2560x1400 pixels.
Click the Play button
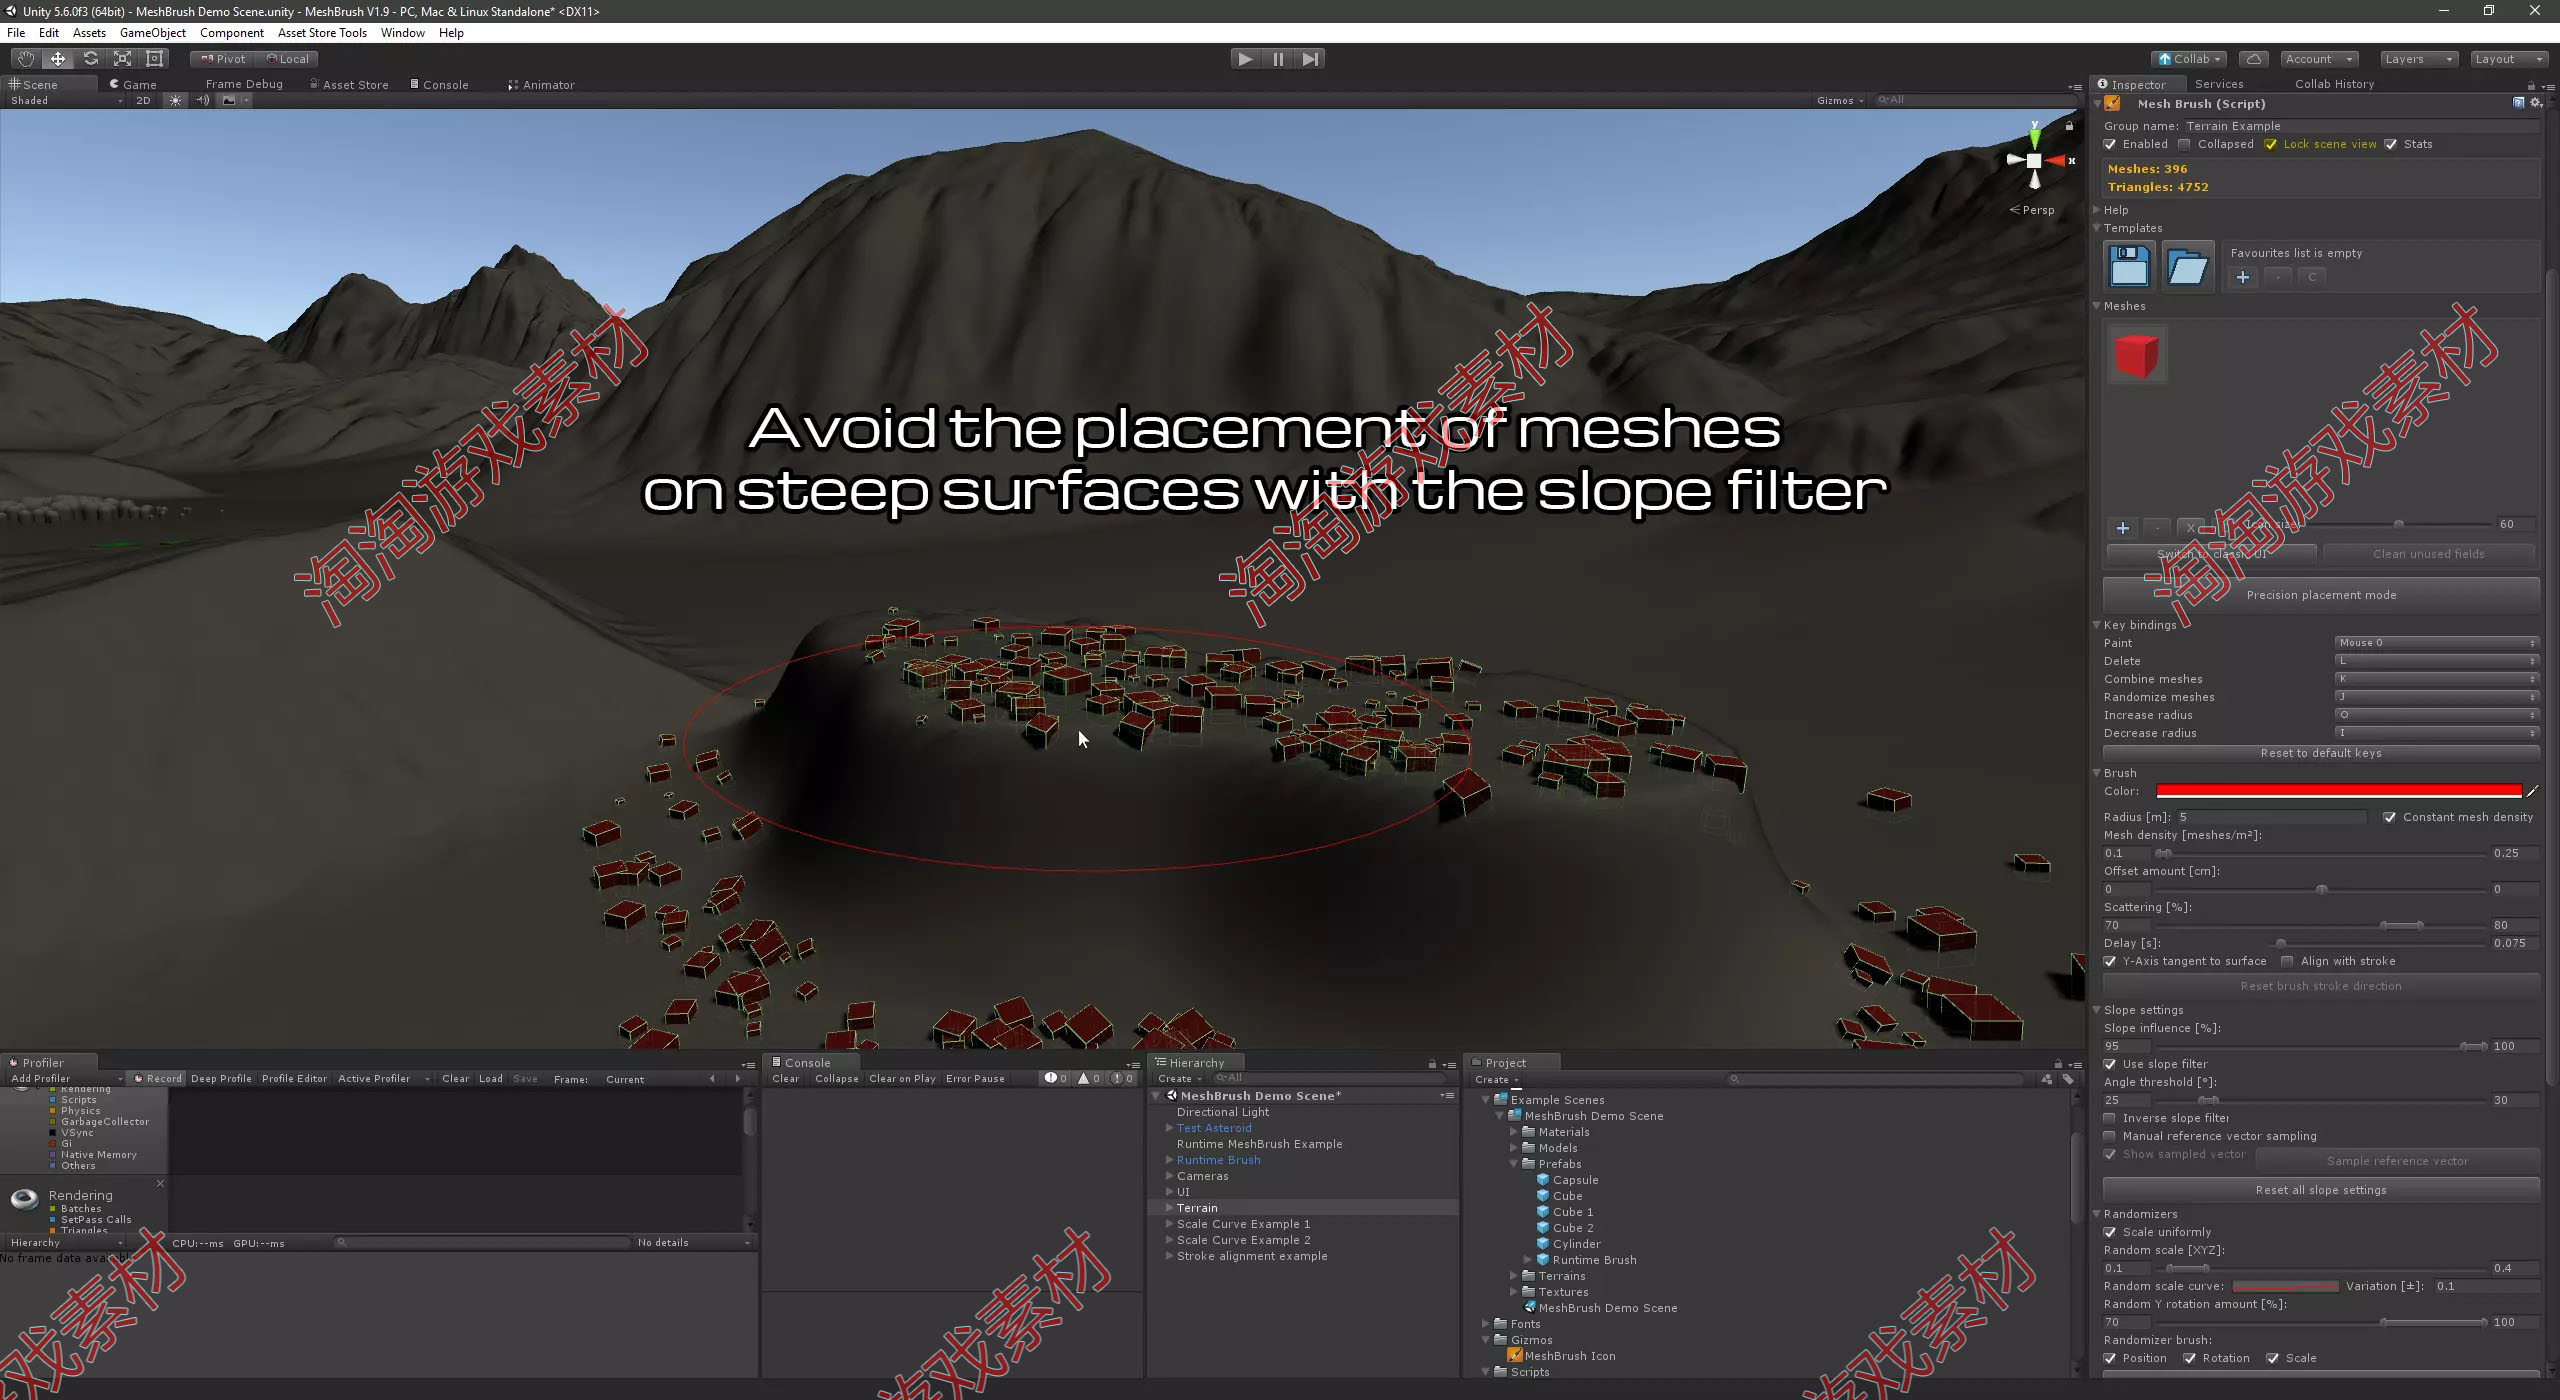coord(1245,59)
